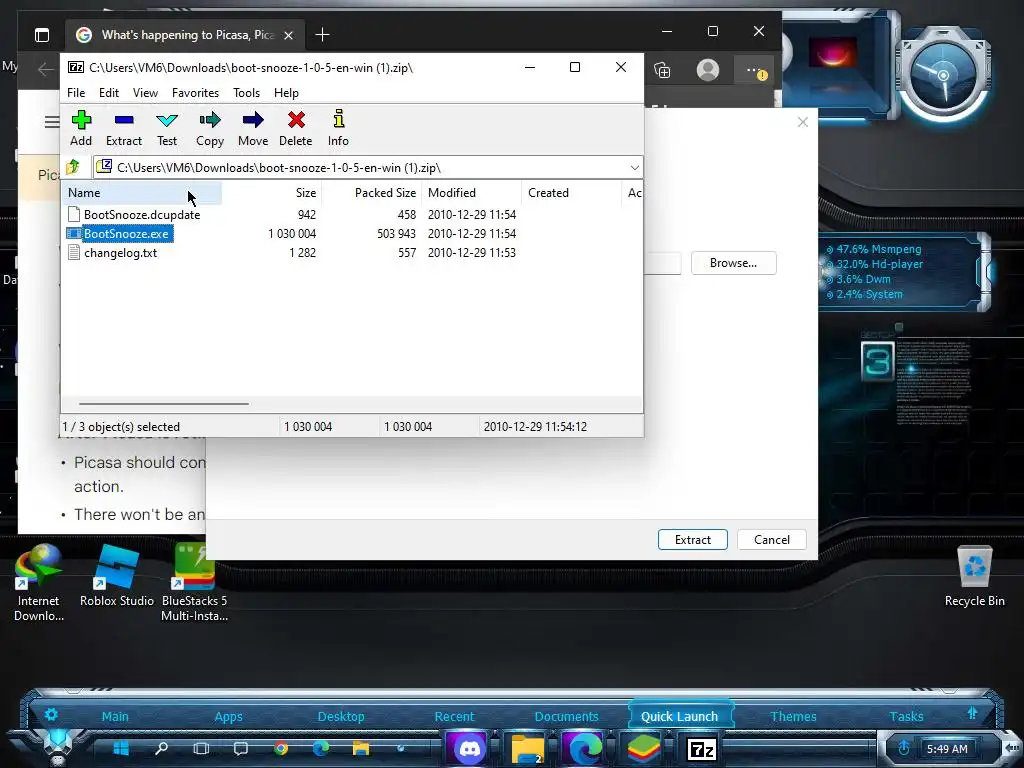Open the Help menu
Screen dimensions: 1024x768
(x=286, y=93)
